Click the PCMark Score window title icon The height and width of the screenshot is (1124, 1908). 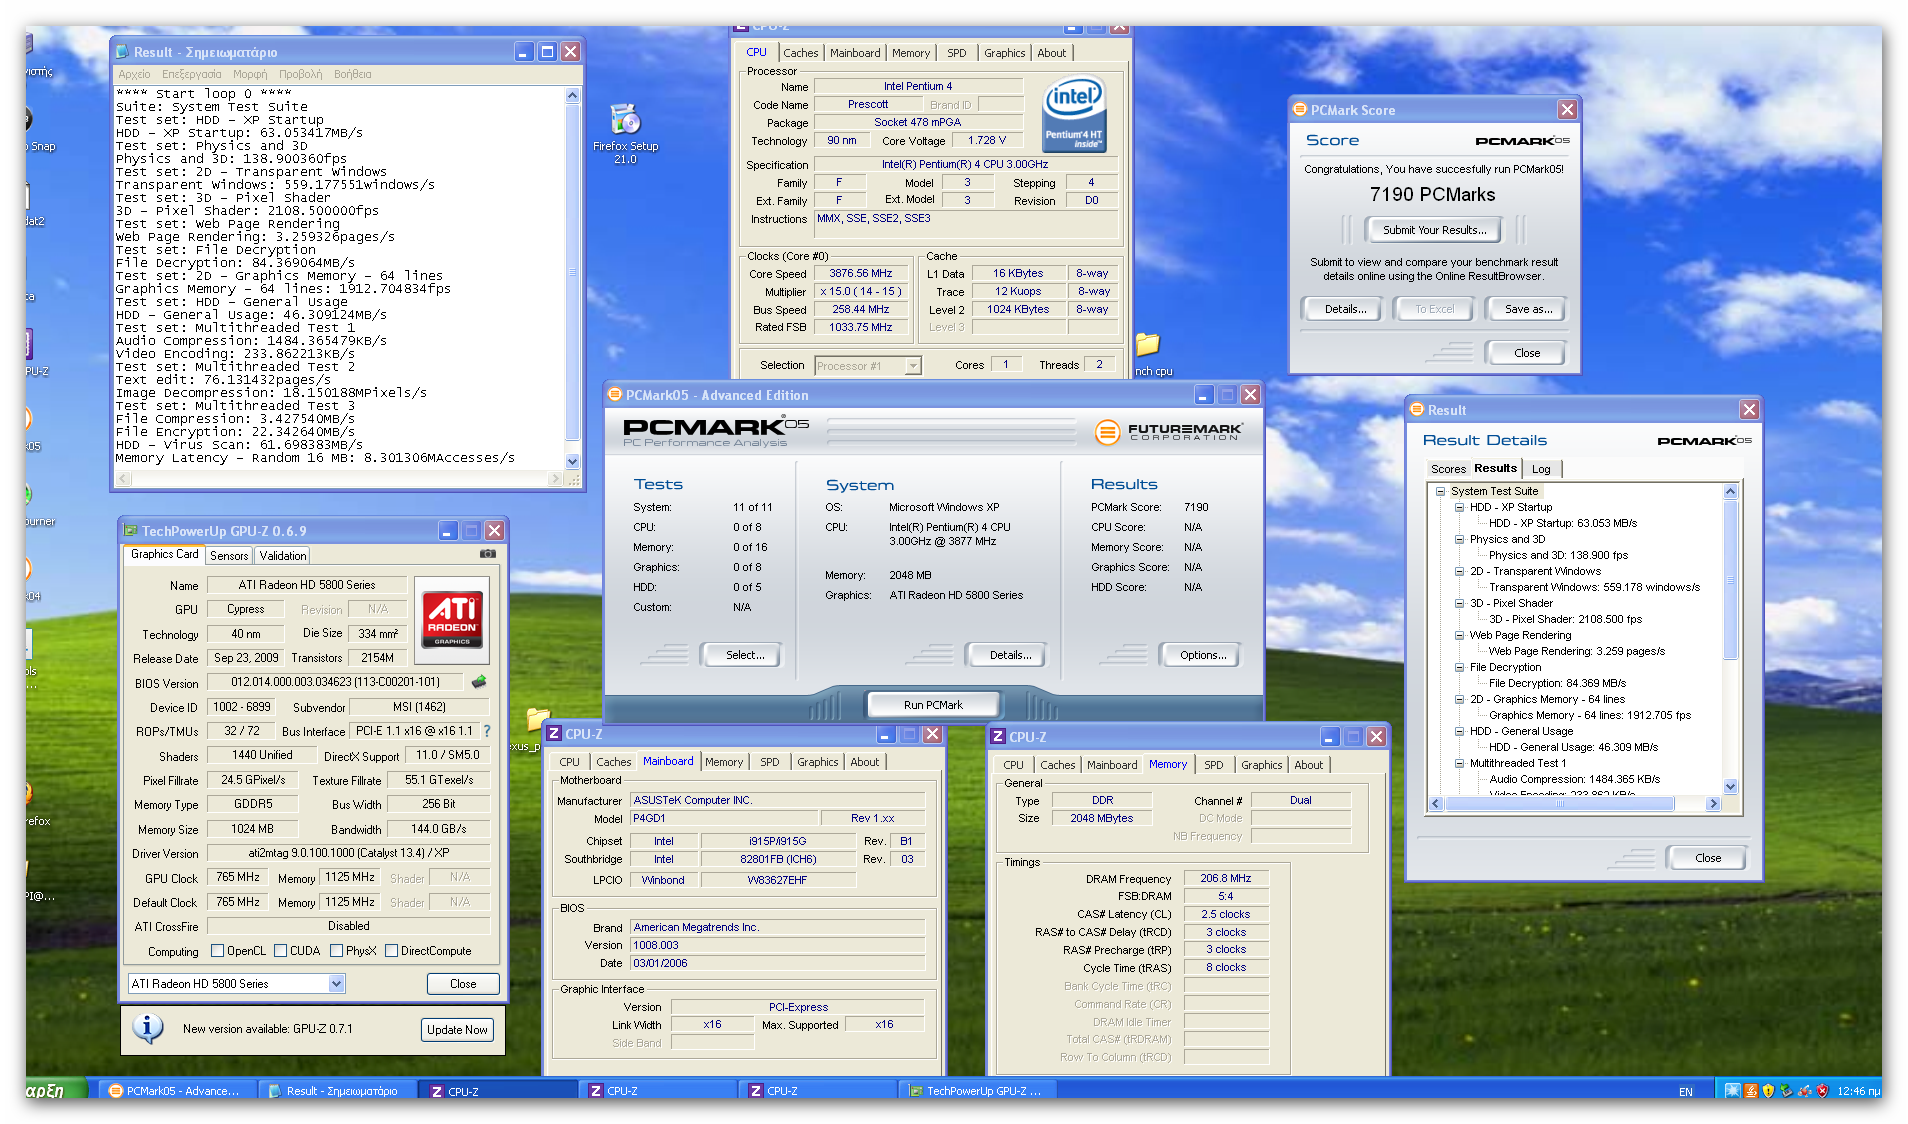tap(1300, 110)
